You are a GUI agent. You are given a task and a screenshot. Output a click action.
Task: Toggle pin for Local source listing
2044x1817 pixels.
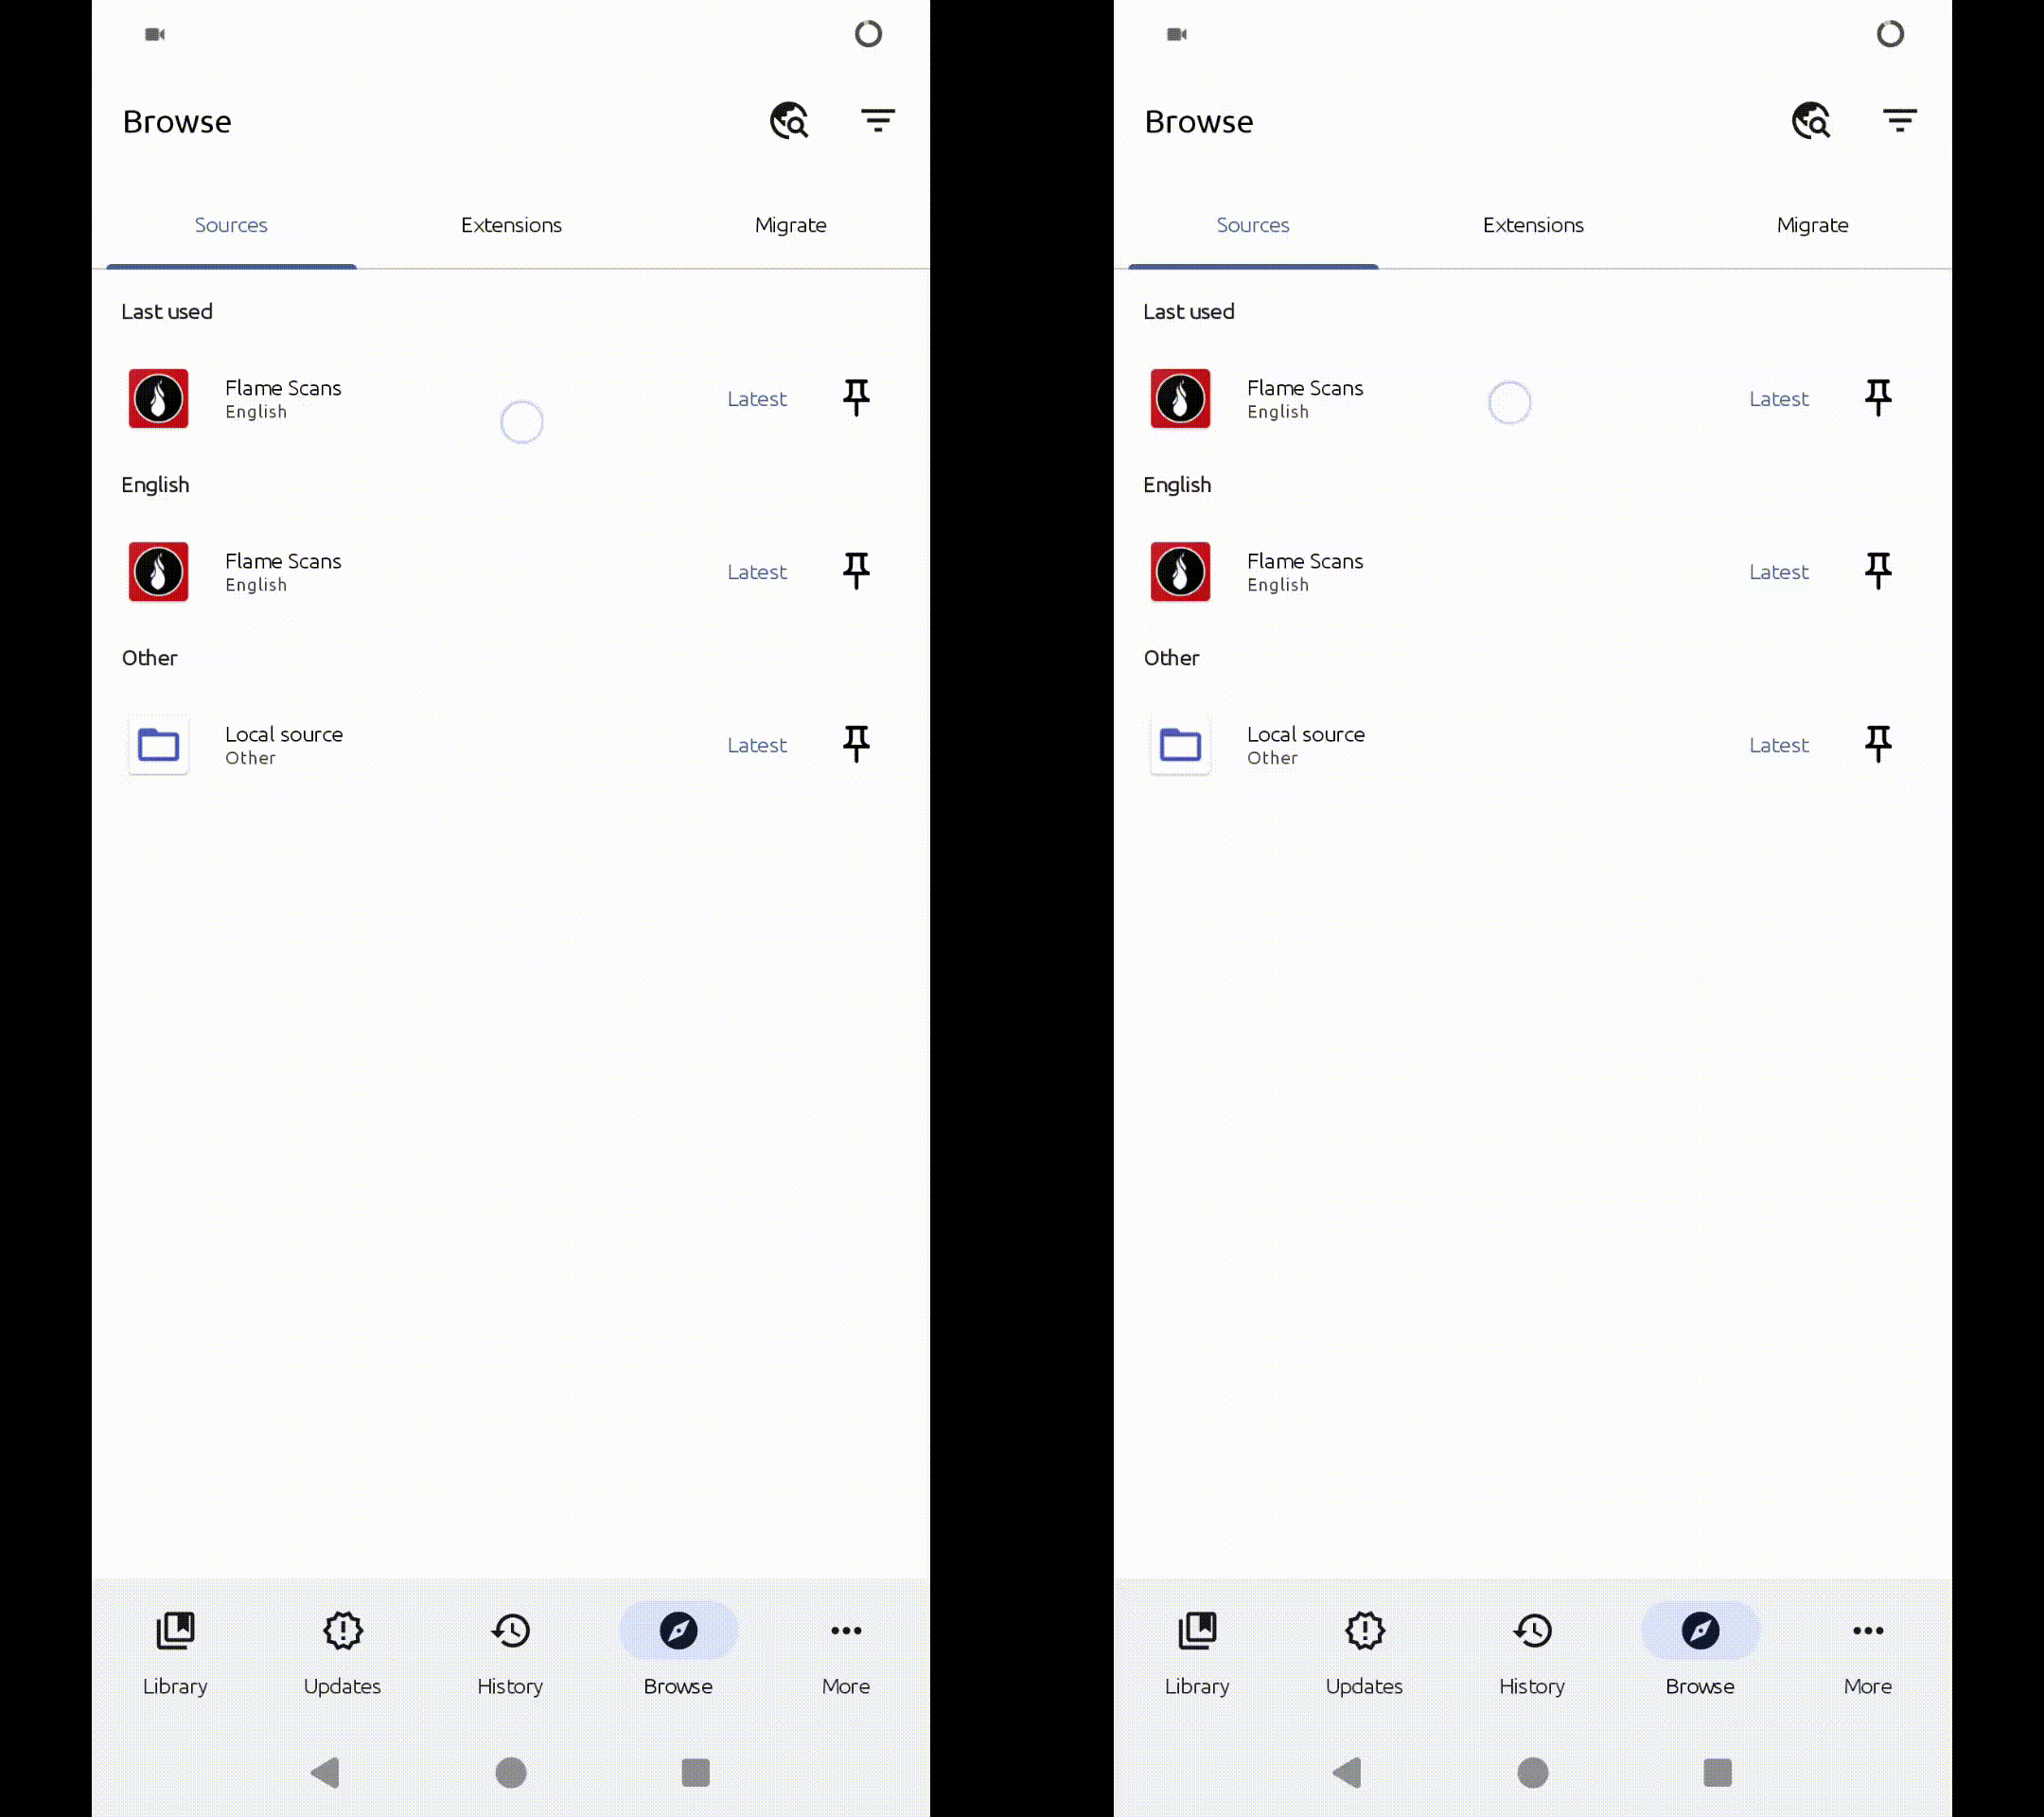click(855, 744)
